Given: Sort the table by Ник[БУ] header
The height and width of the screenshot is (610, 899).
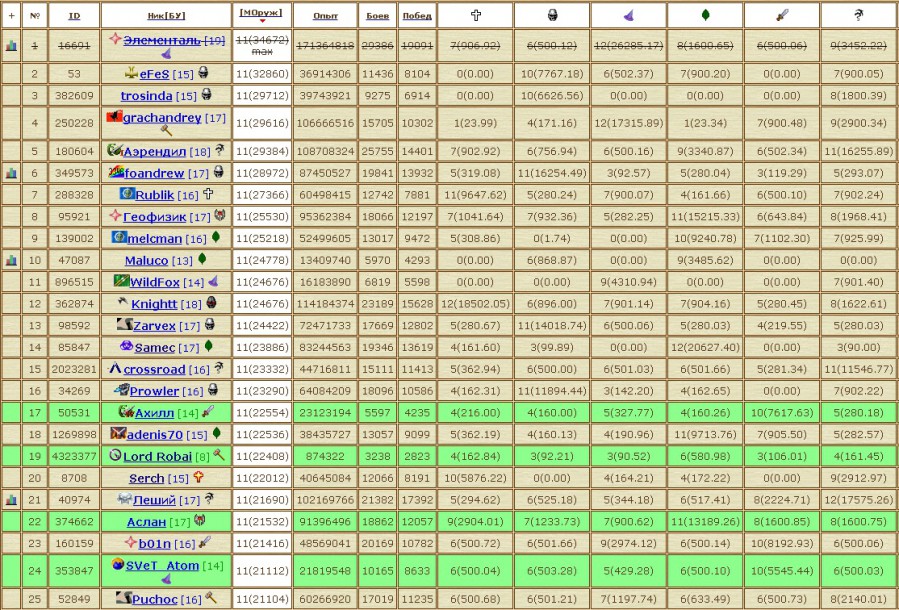Looking at the screenshot, I should coord(166,16).
